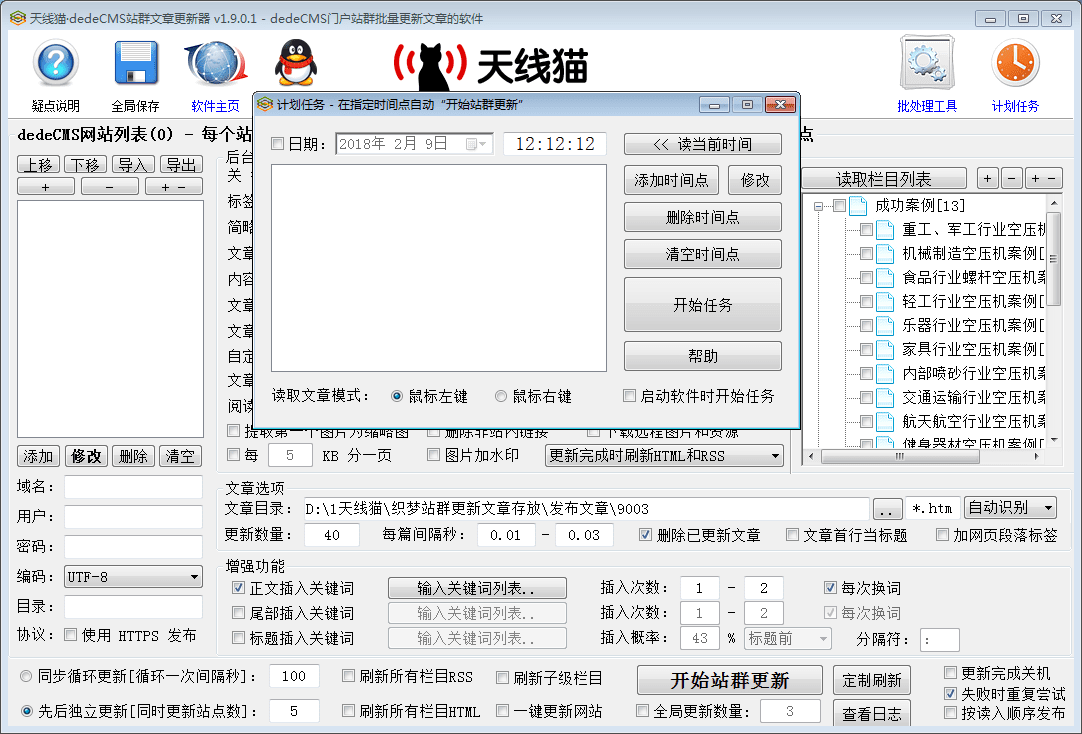Click the 12:12:12 time field
This screenshot has height=734, width=1082.
(x=555, y=143)
